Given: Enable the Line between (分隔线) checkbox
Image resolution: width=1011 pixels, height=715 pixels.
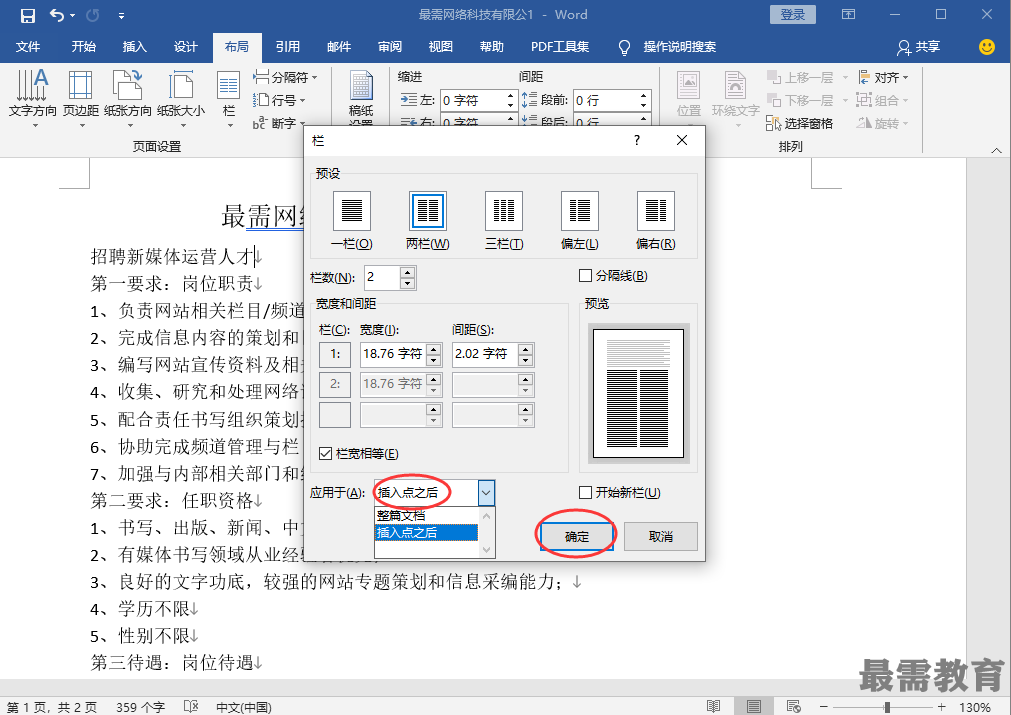Looking at the screenshot, I should (x=585, y=276).
